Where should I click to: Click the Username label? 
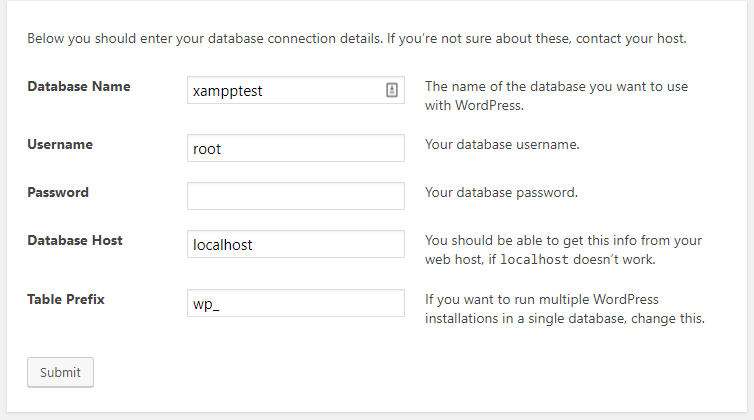pyautogui.click(x=60, y=144)
